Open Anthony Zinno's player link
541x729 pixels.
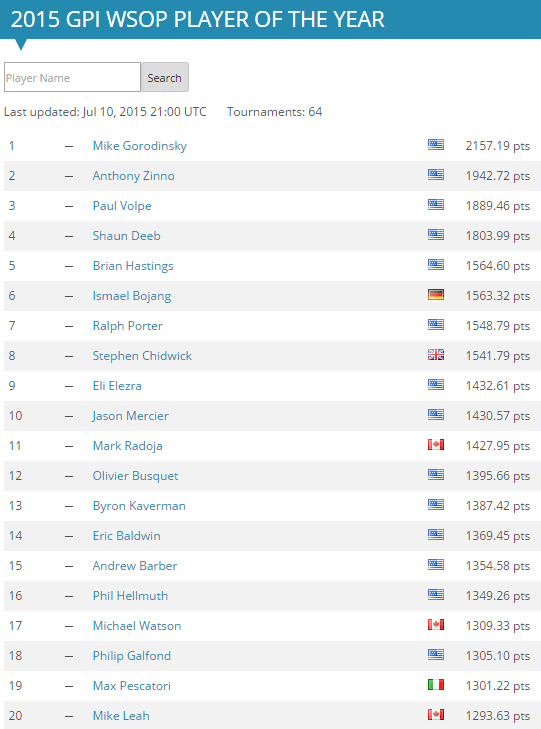tap(133, 176)
